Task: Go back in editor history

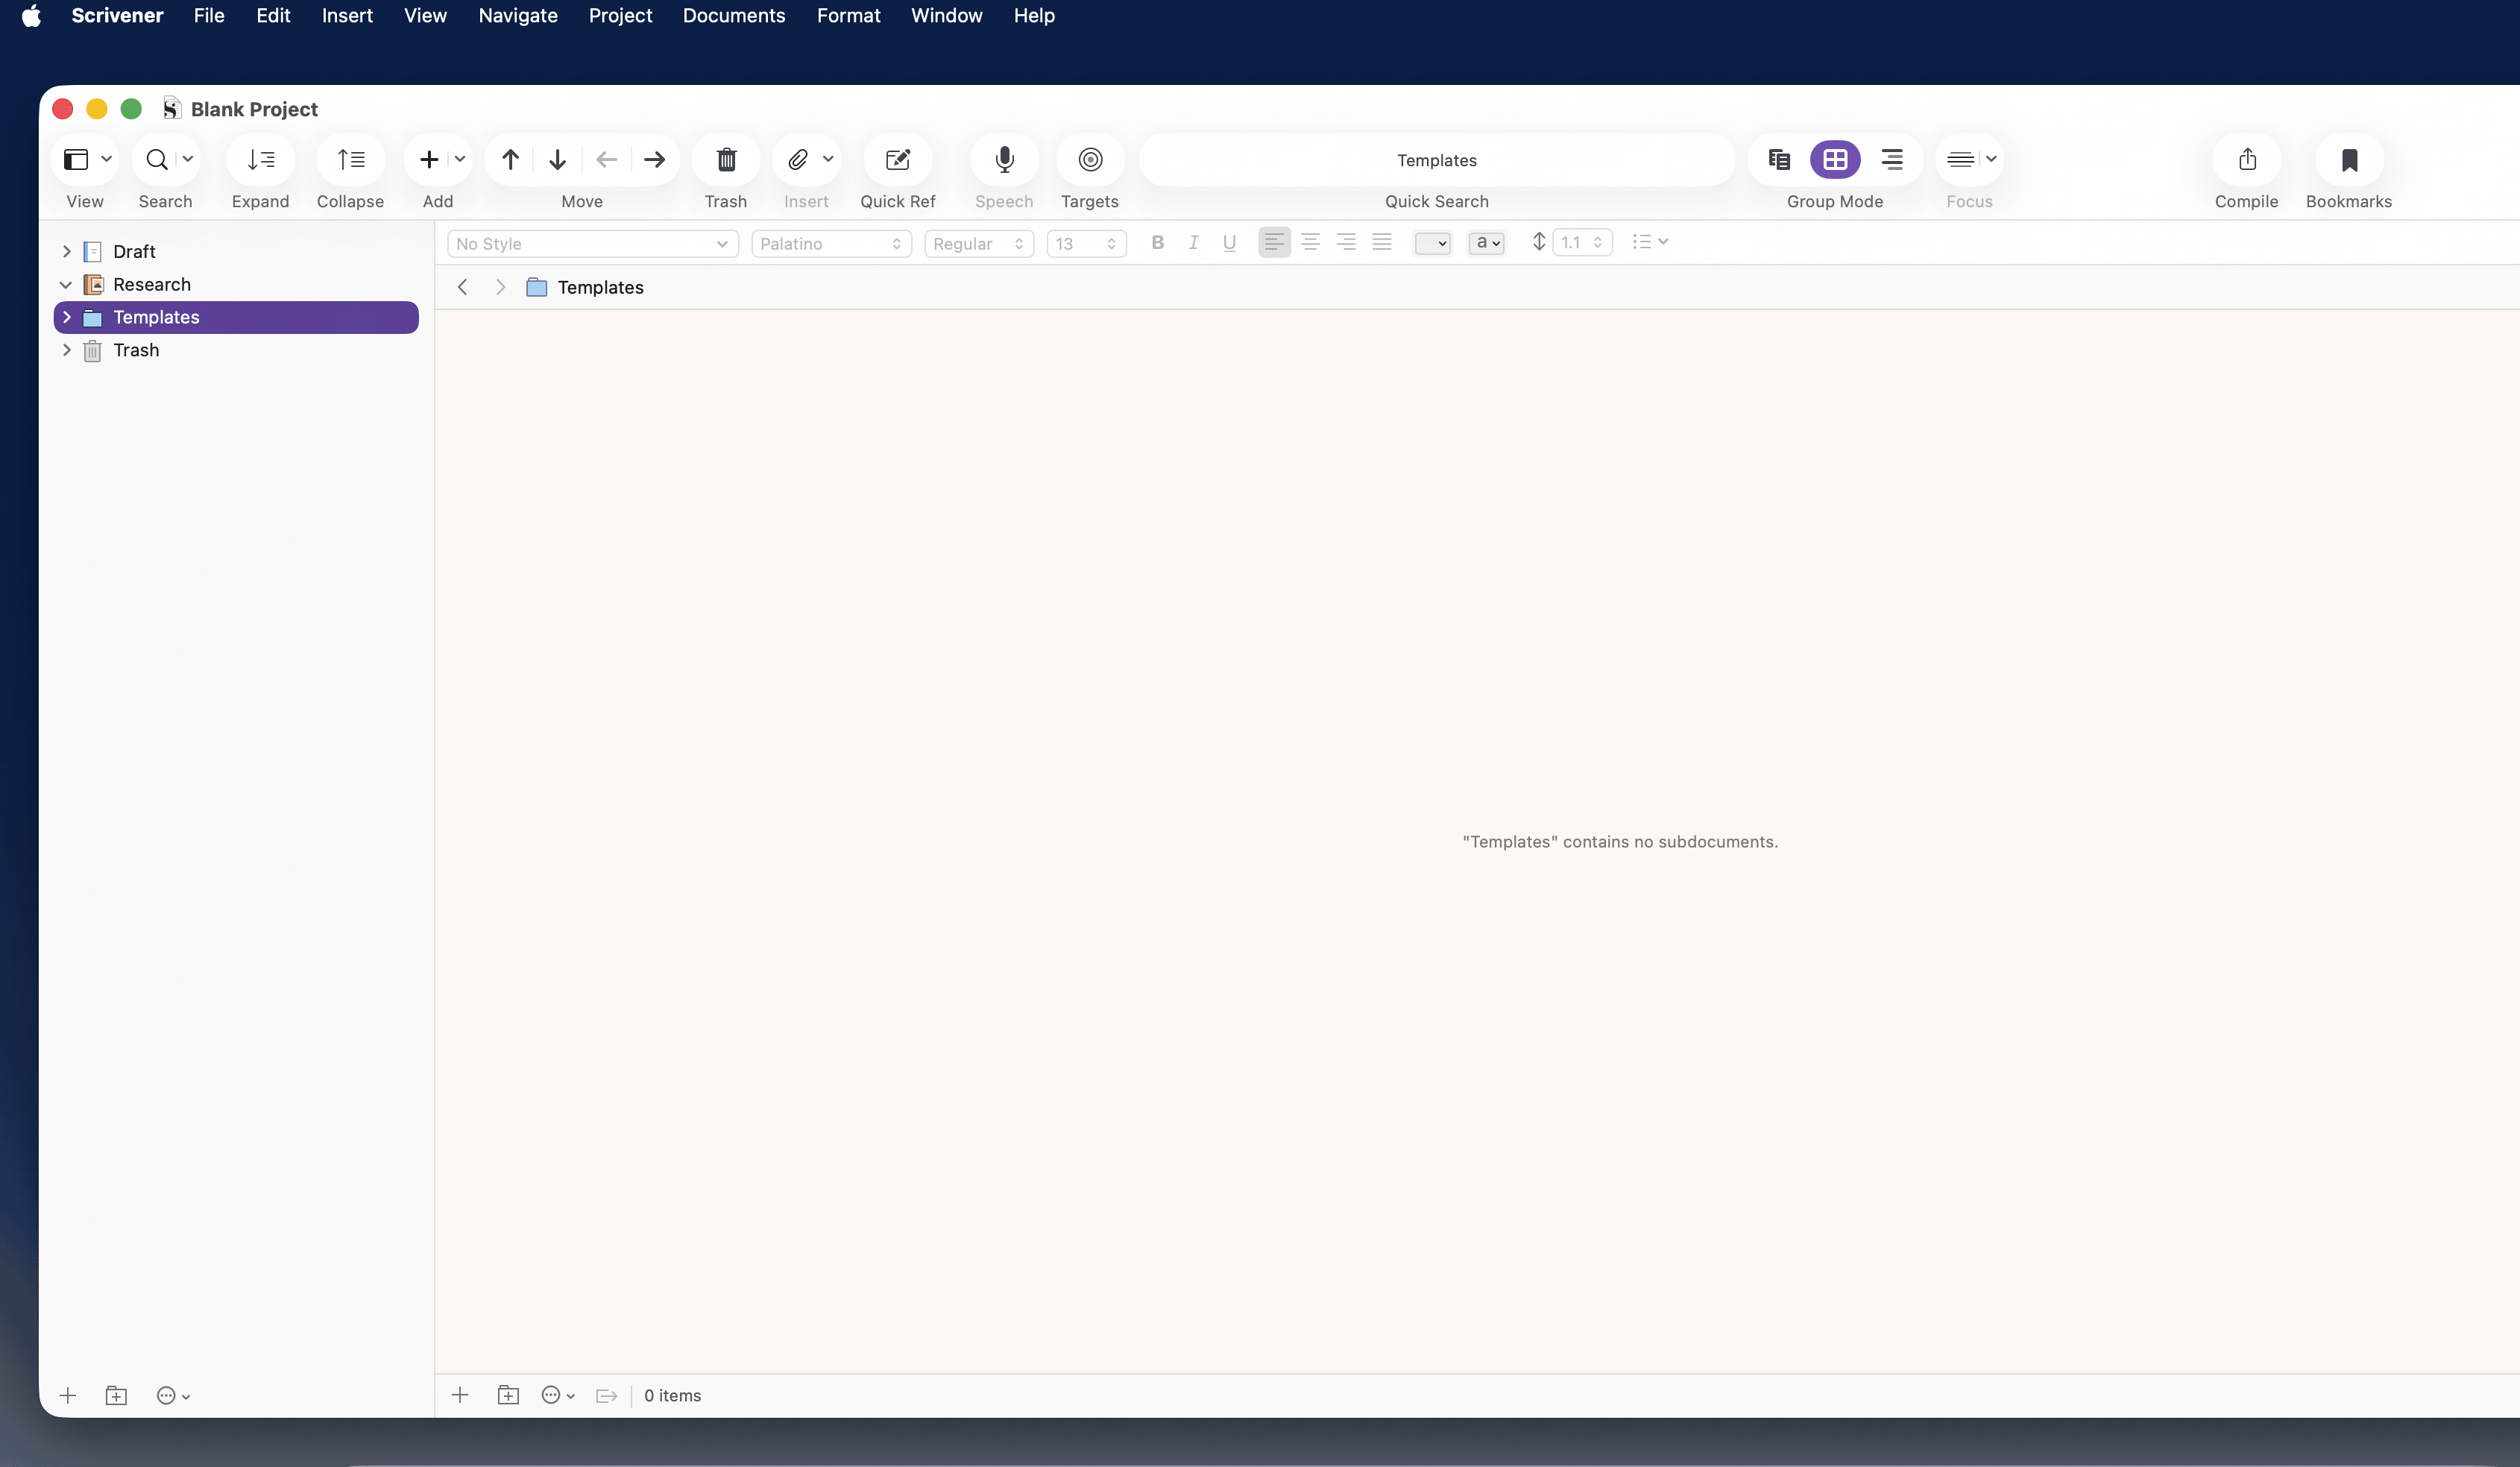Action: (x=463, y=287)
